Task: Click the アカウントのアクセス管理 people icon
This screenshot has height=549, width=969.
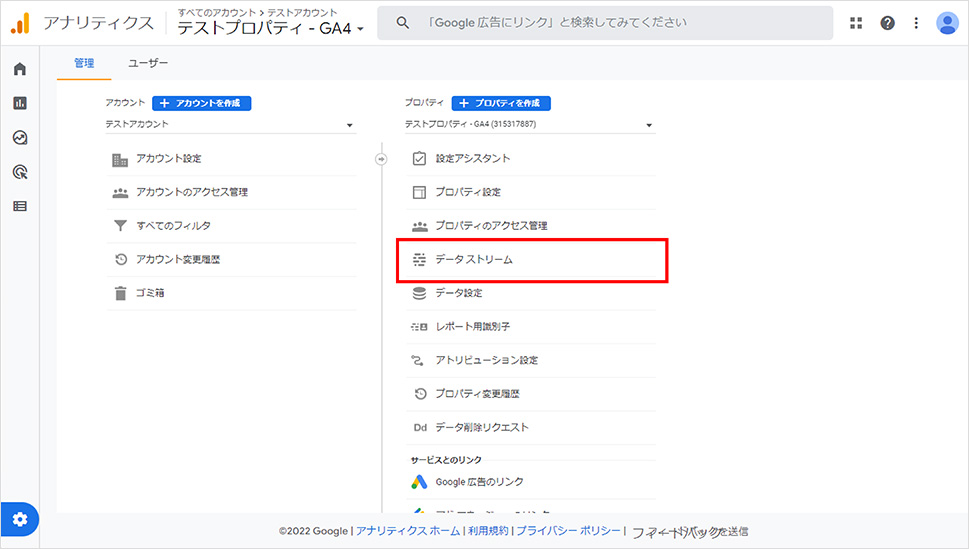Action: (120, 193)
